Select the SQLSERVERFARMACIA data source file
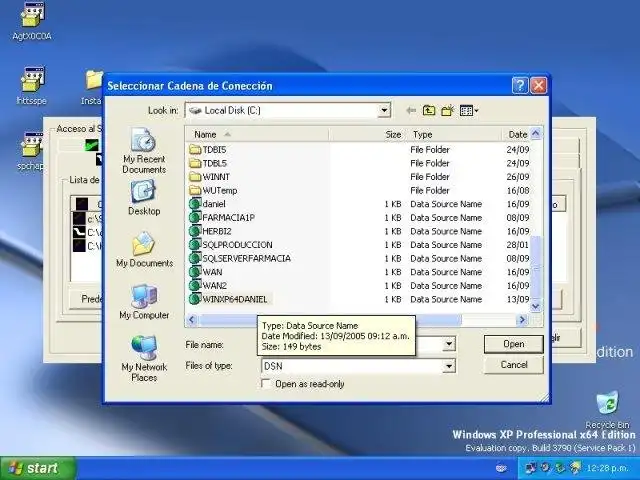 240,258
